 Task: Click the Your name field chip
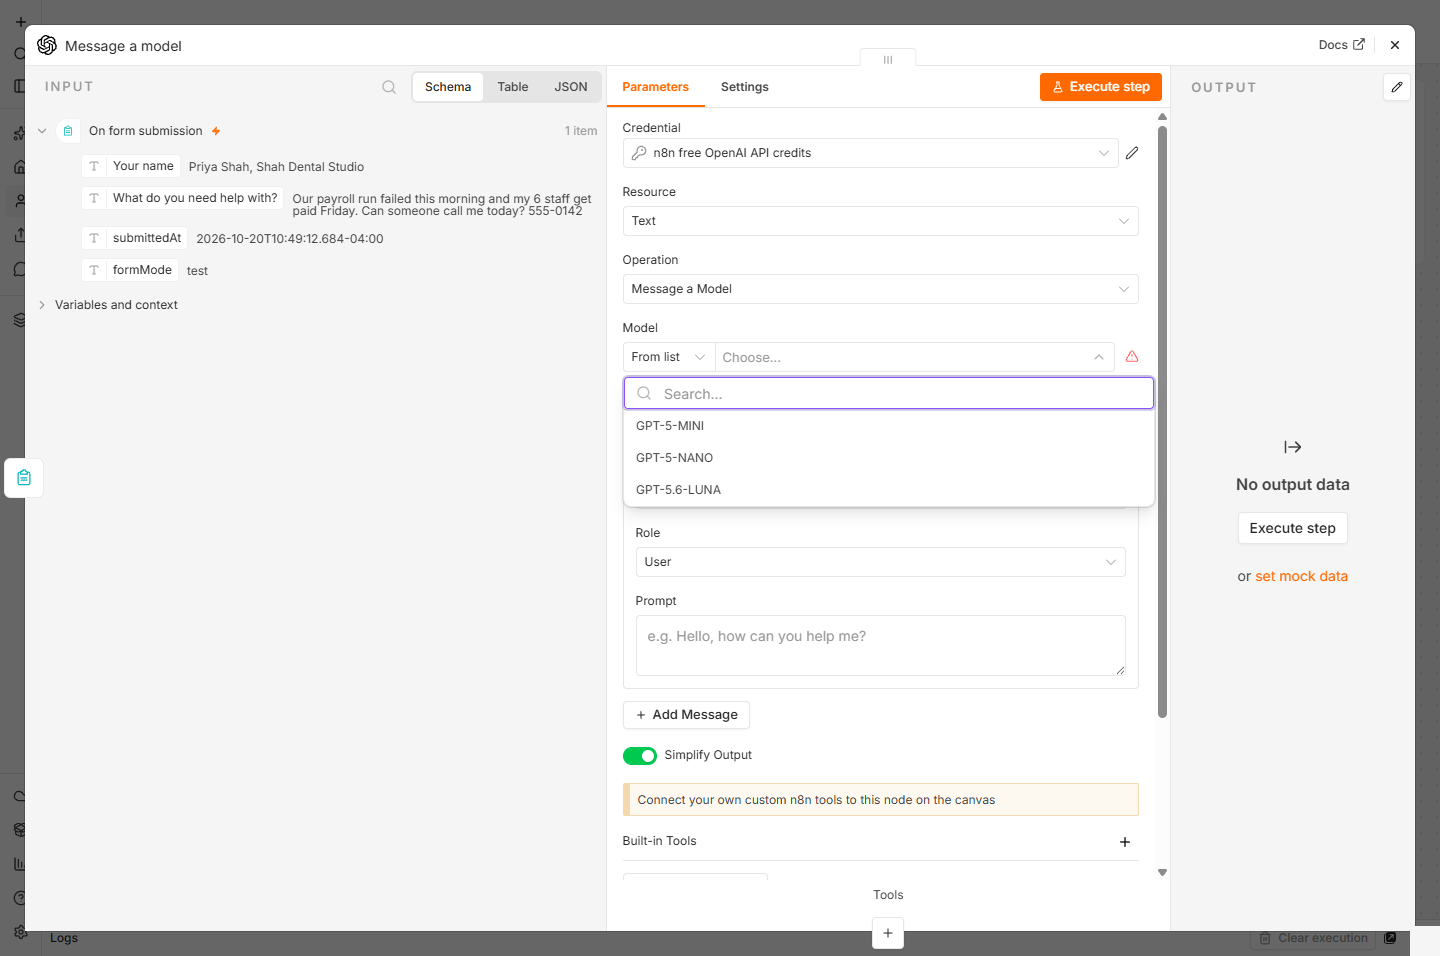(131, 166)
